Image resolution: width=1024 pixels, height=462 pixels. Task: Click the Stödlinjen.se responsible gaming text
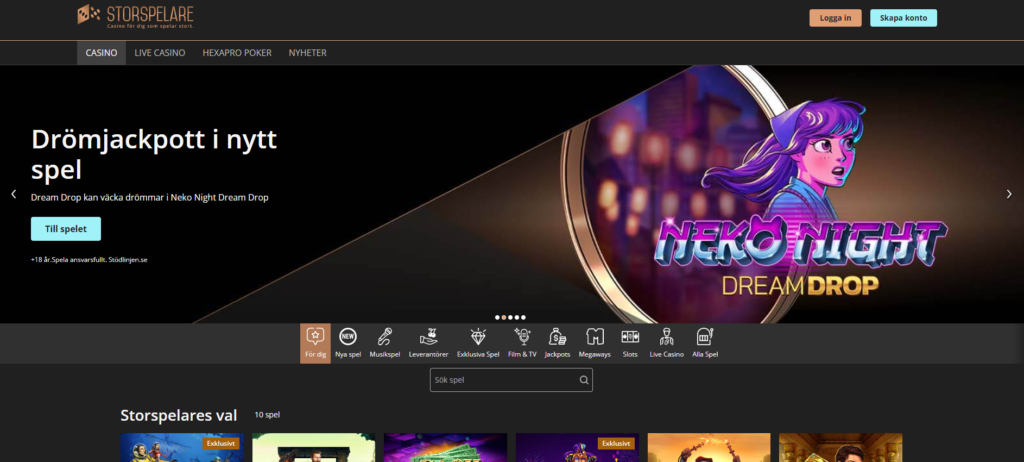pyautogui.click(x=128, y=259)
